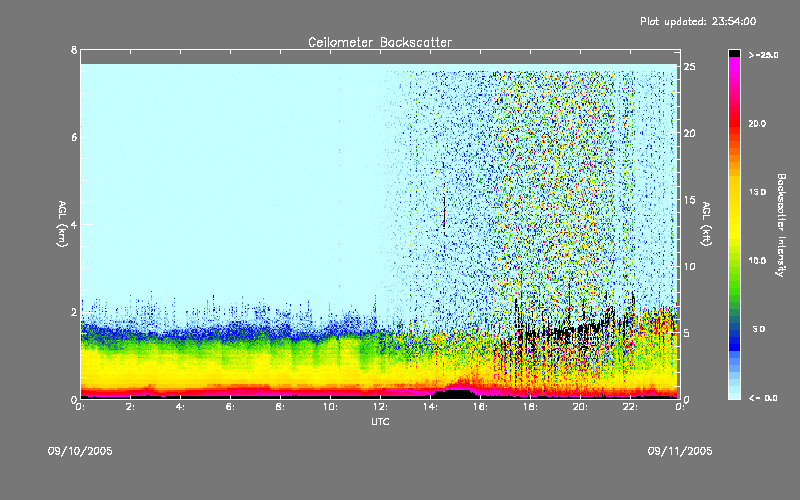Click the '6' km tick on left axis
Screen dimensions: 800x500
pyautogui.click(x=74, y=137)
